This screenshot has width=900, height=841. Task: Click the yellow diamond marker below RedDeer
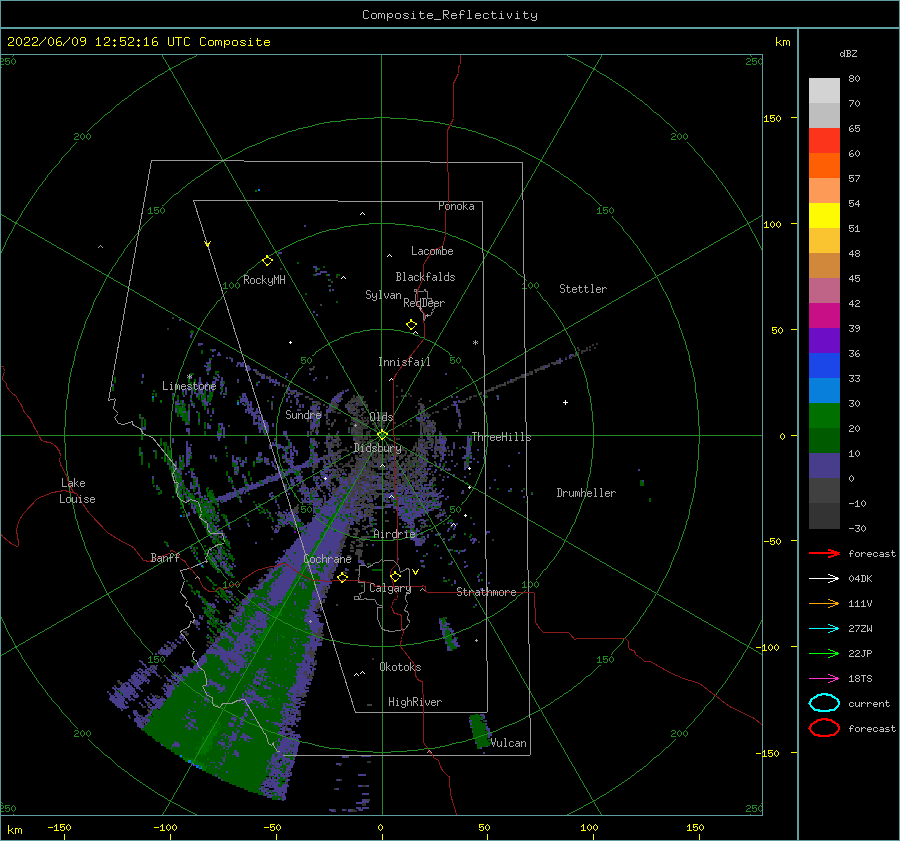coord(412,325)
